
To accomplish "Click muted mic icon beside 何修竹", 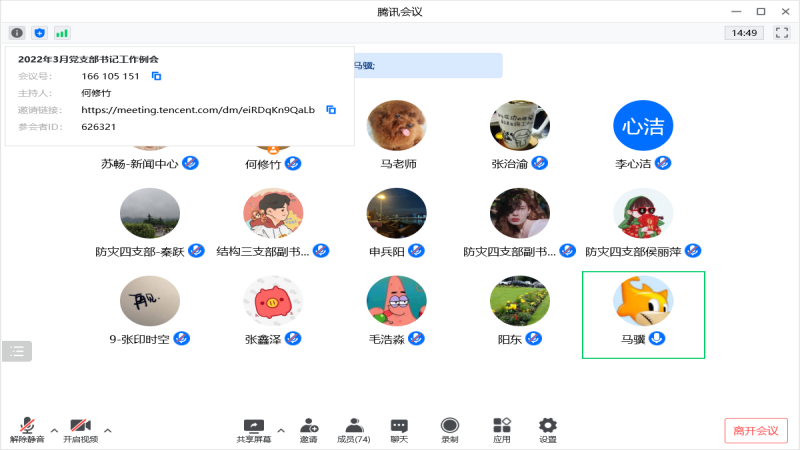I will pos(293,163).
